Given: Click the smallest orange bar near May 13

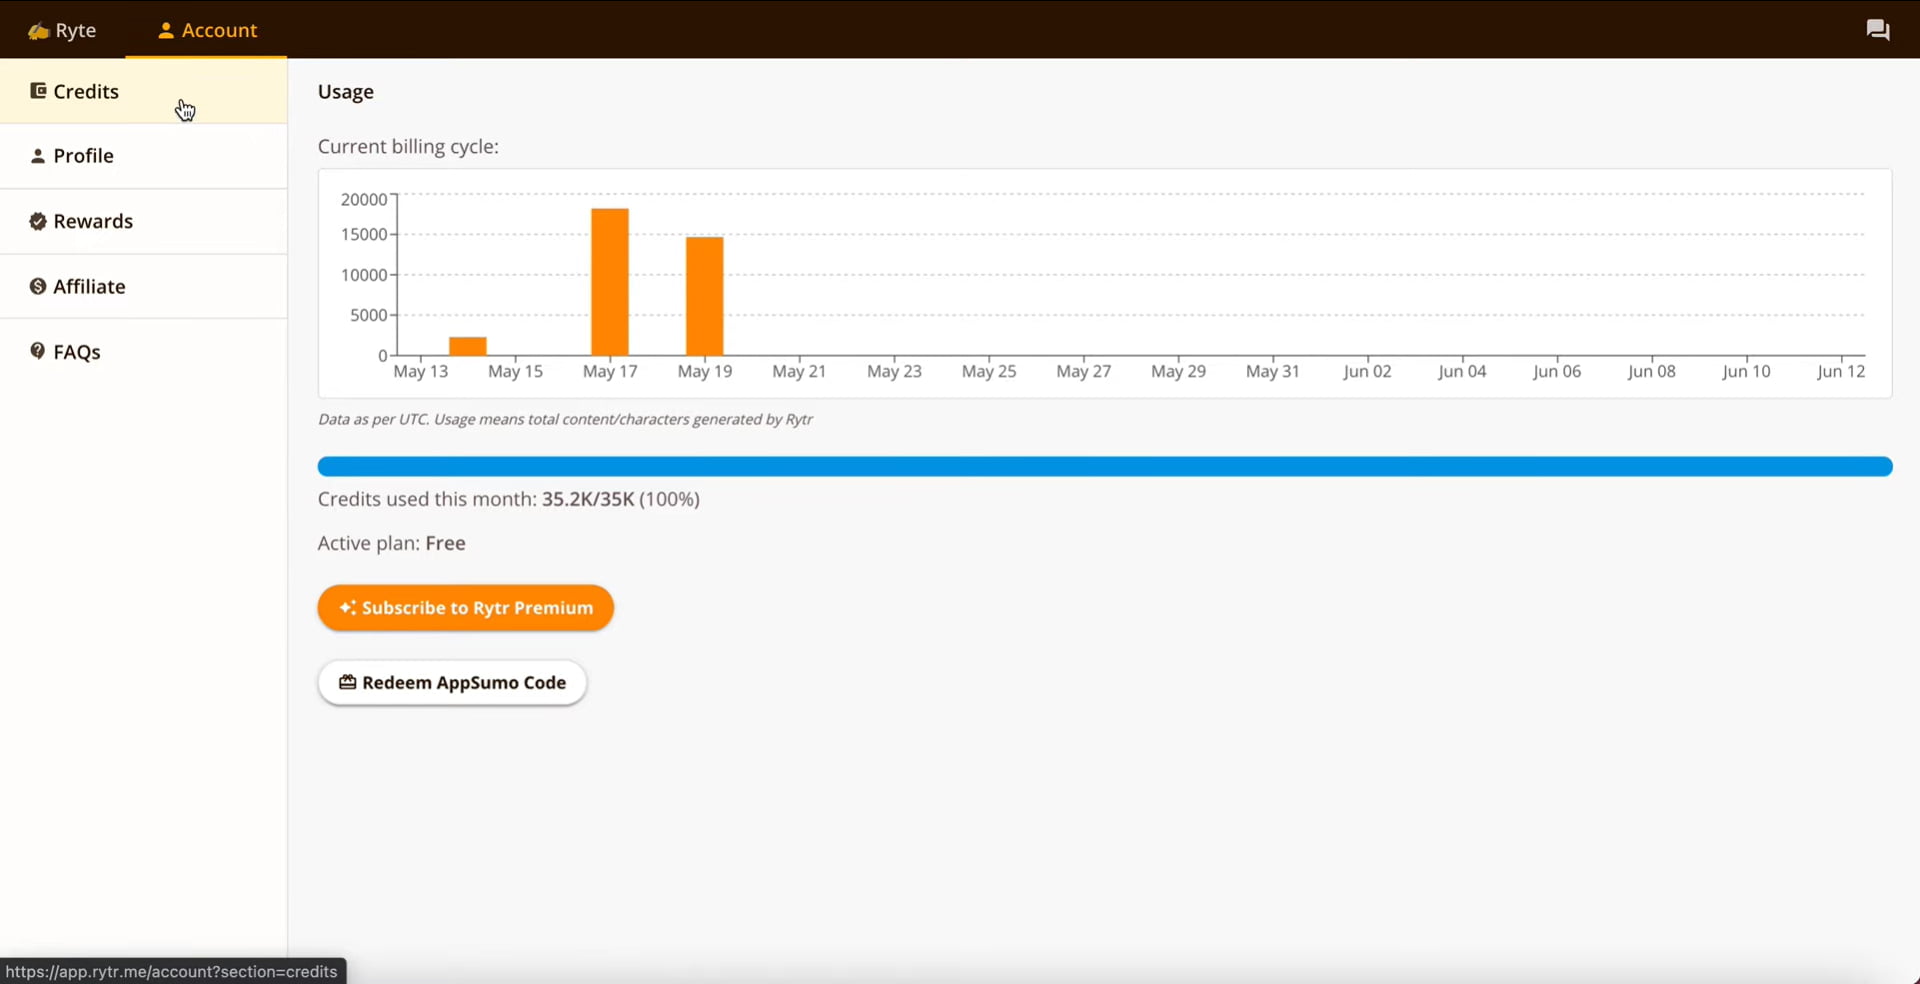Looking at the screenshot, I should tap(467, 346).
